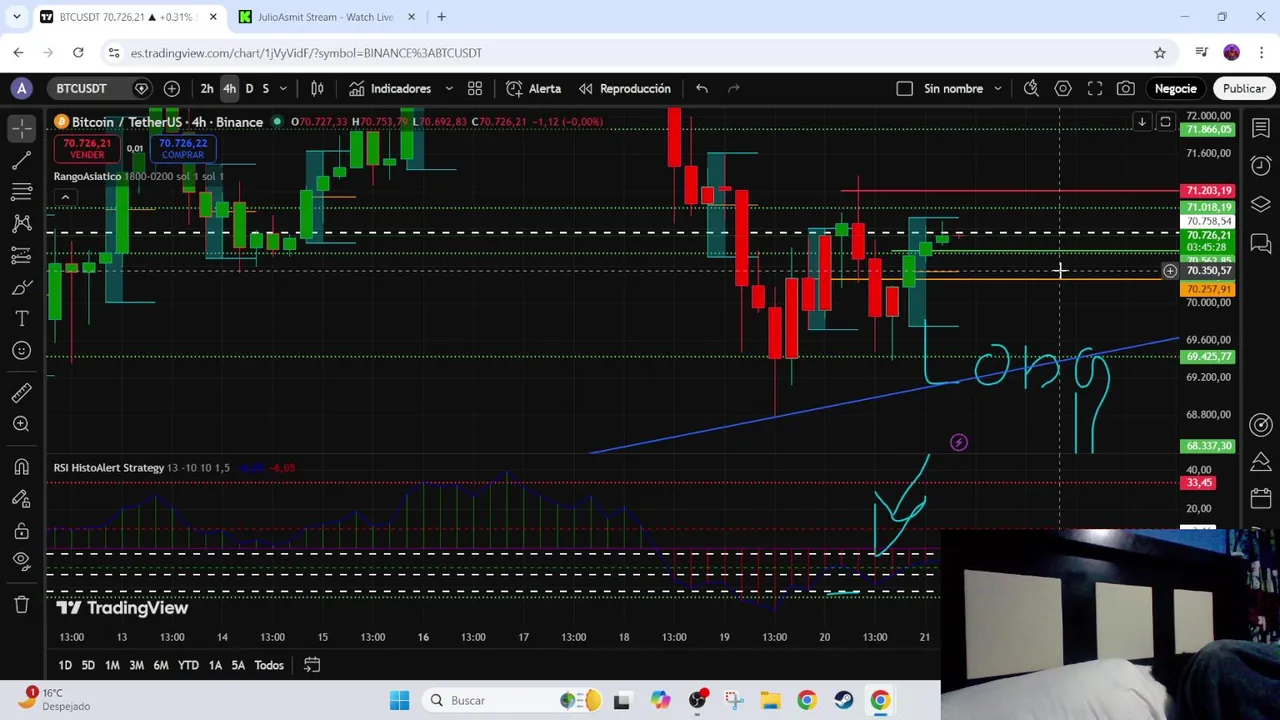Enter fullscreen mode
1280x720 pixels.
pos(1095,89)
